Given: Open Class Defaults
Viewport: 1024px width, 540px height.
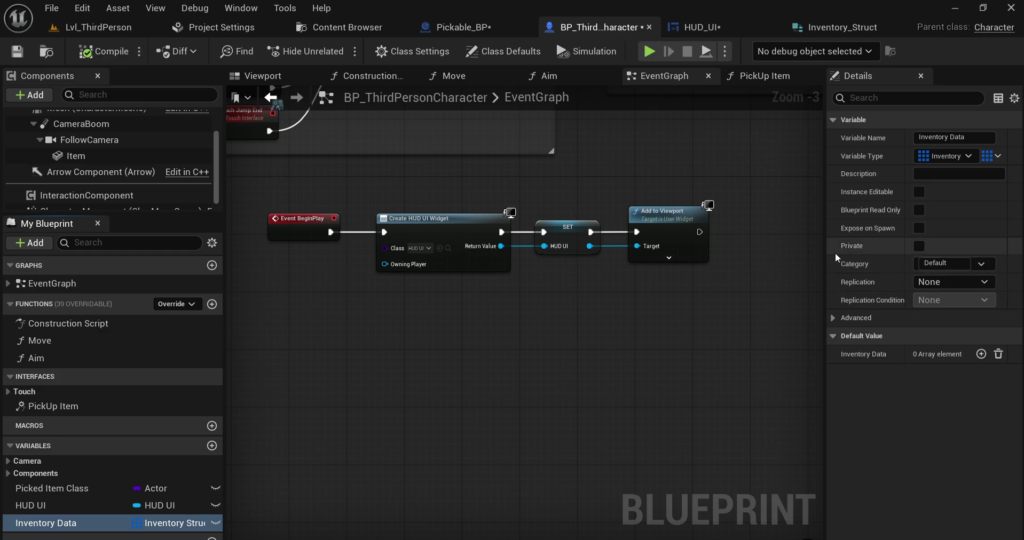Looking at the screenshot, I should click(503, 51).
